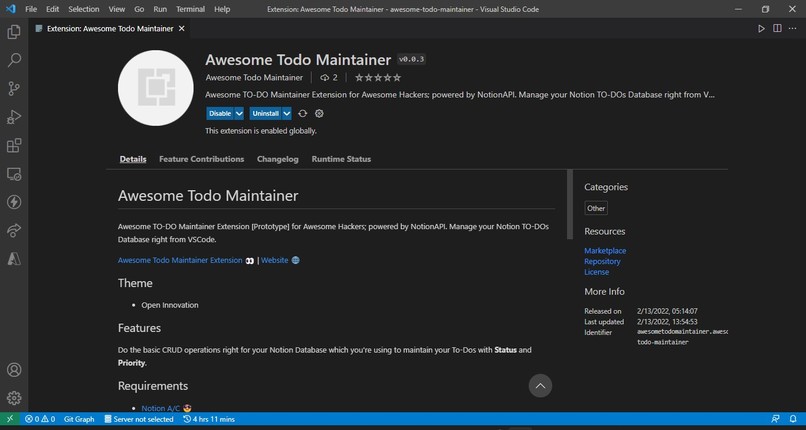Expand the Disable dropdown arrow

(x=239, y=114)
